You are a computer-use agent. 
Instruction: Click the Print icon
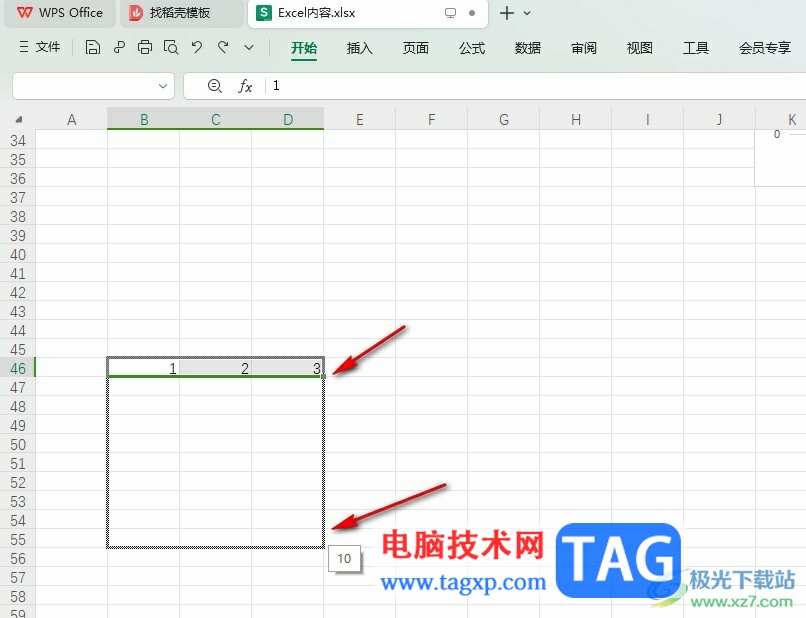click(145, 47)
